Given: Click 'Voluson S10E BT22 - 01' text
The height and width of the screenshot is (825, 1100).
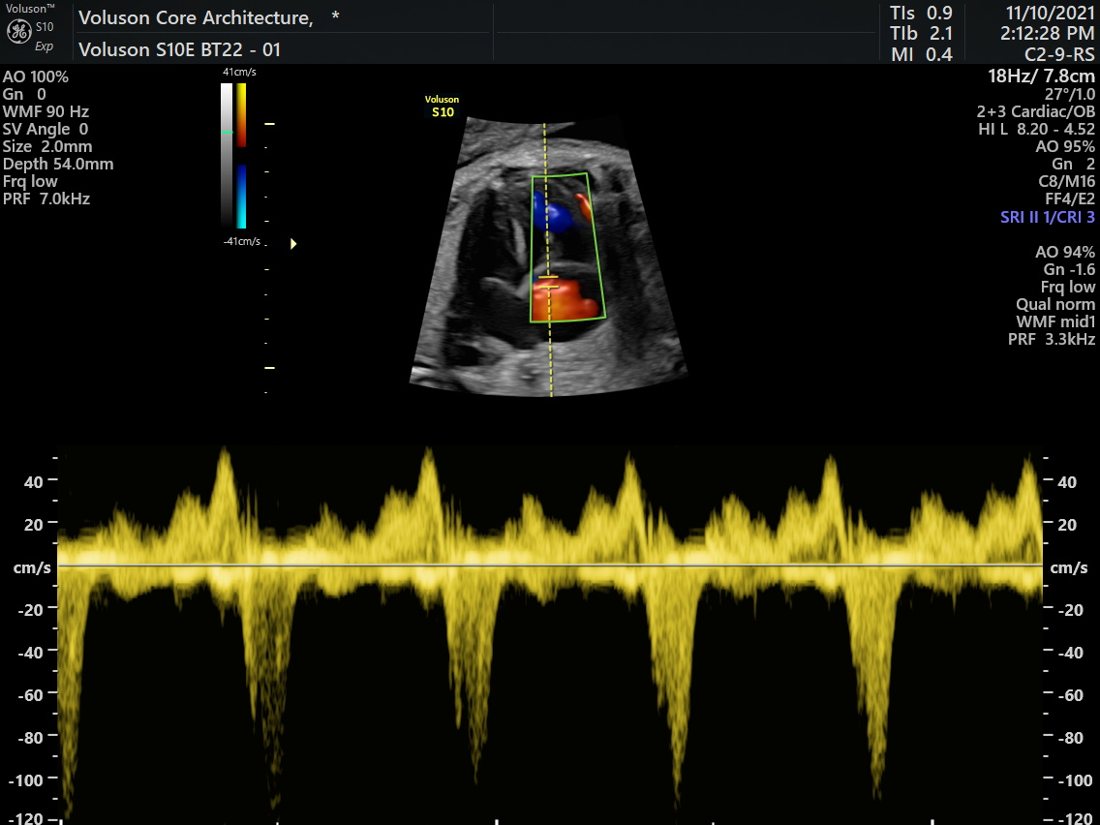Looking at the screenshot, I should pos(180,50).
